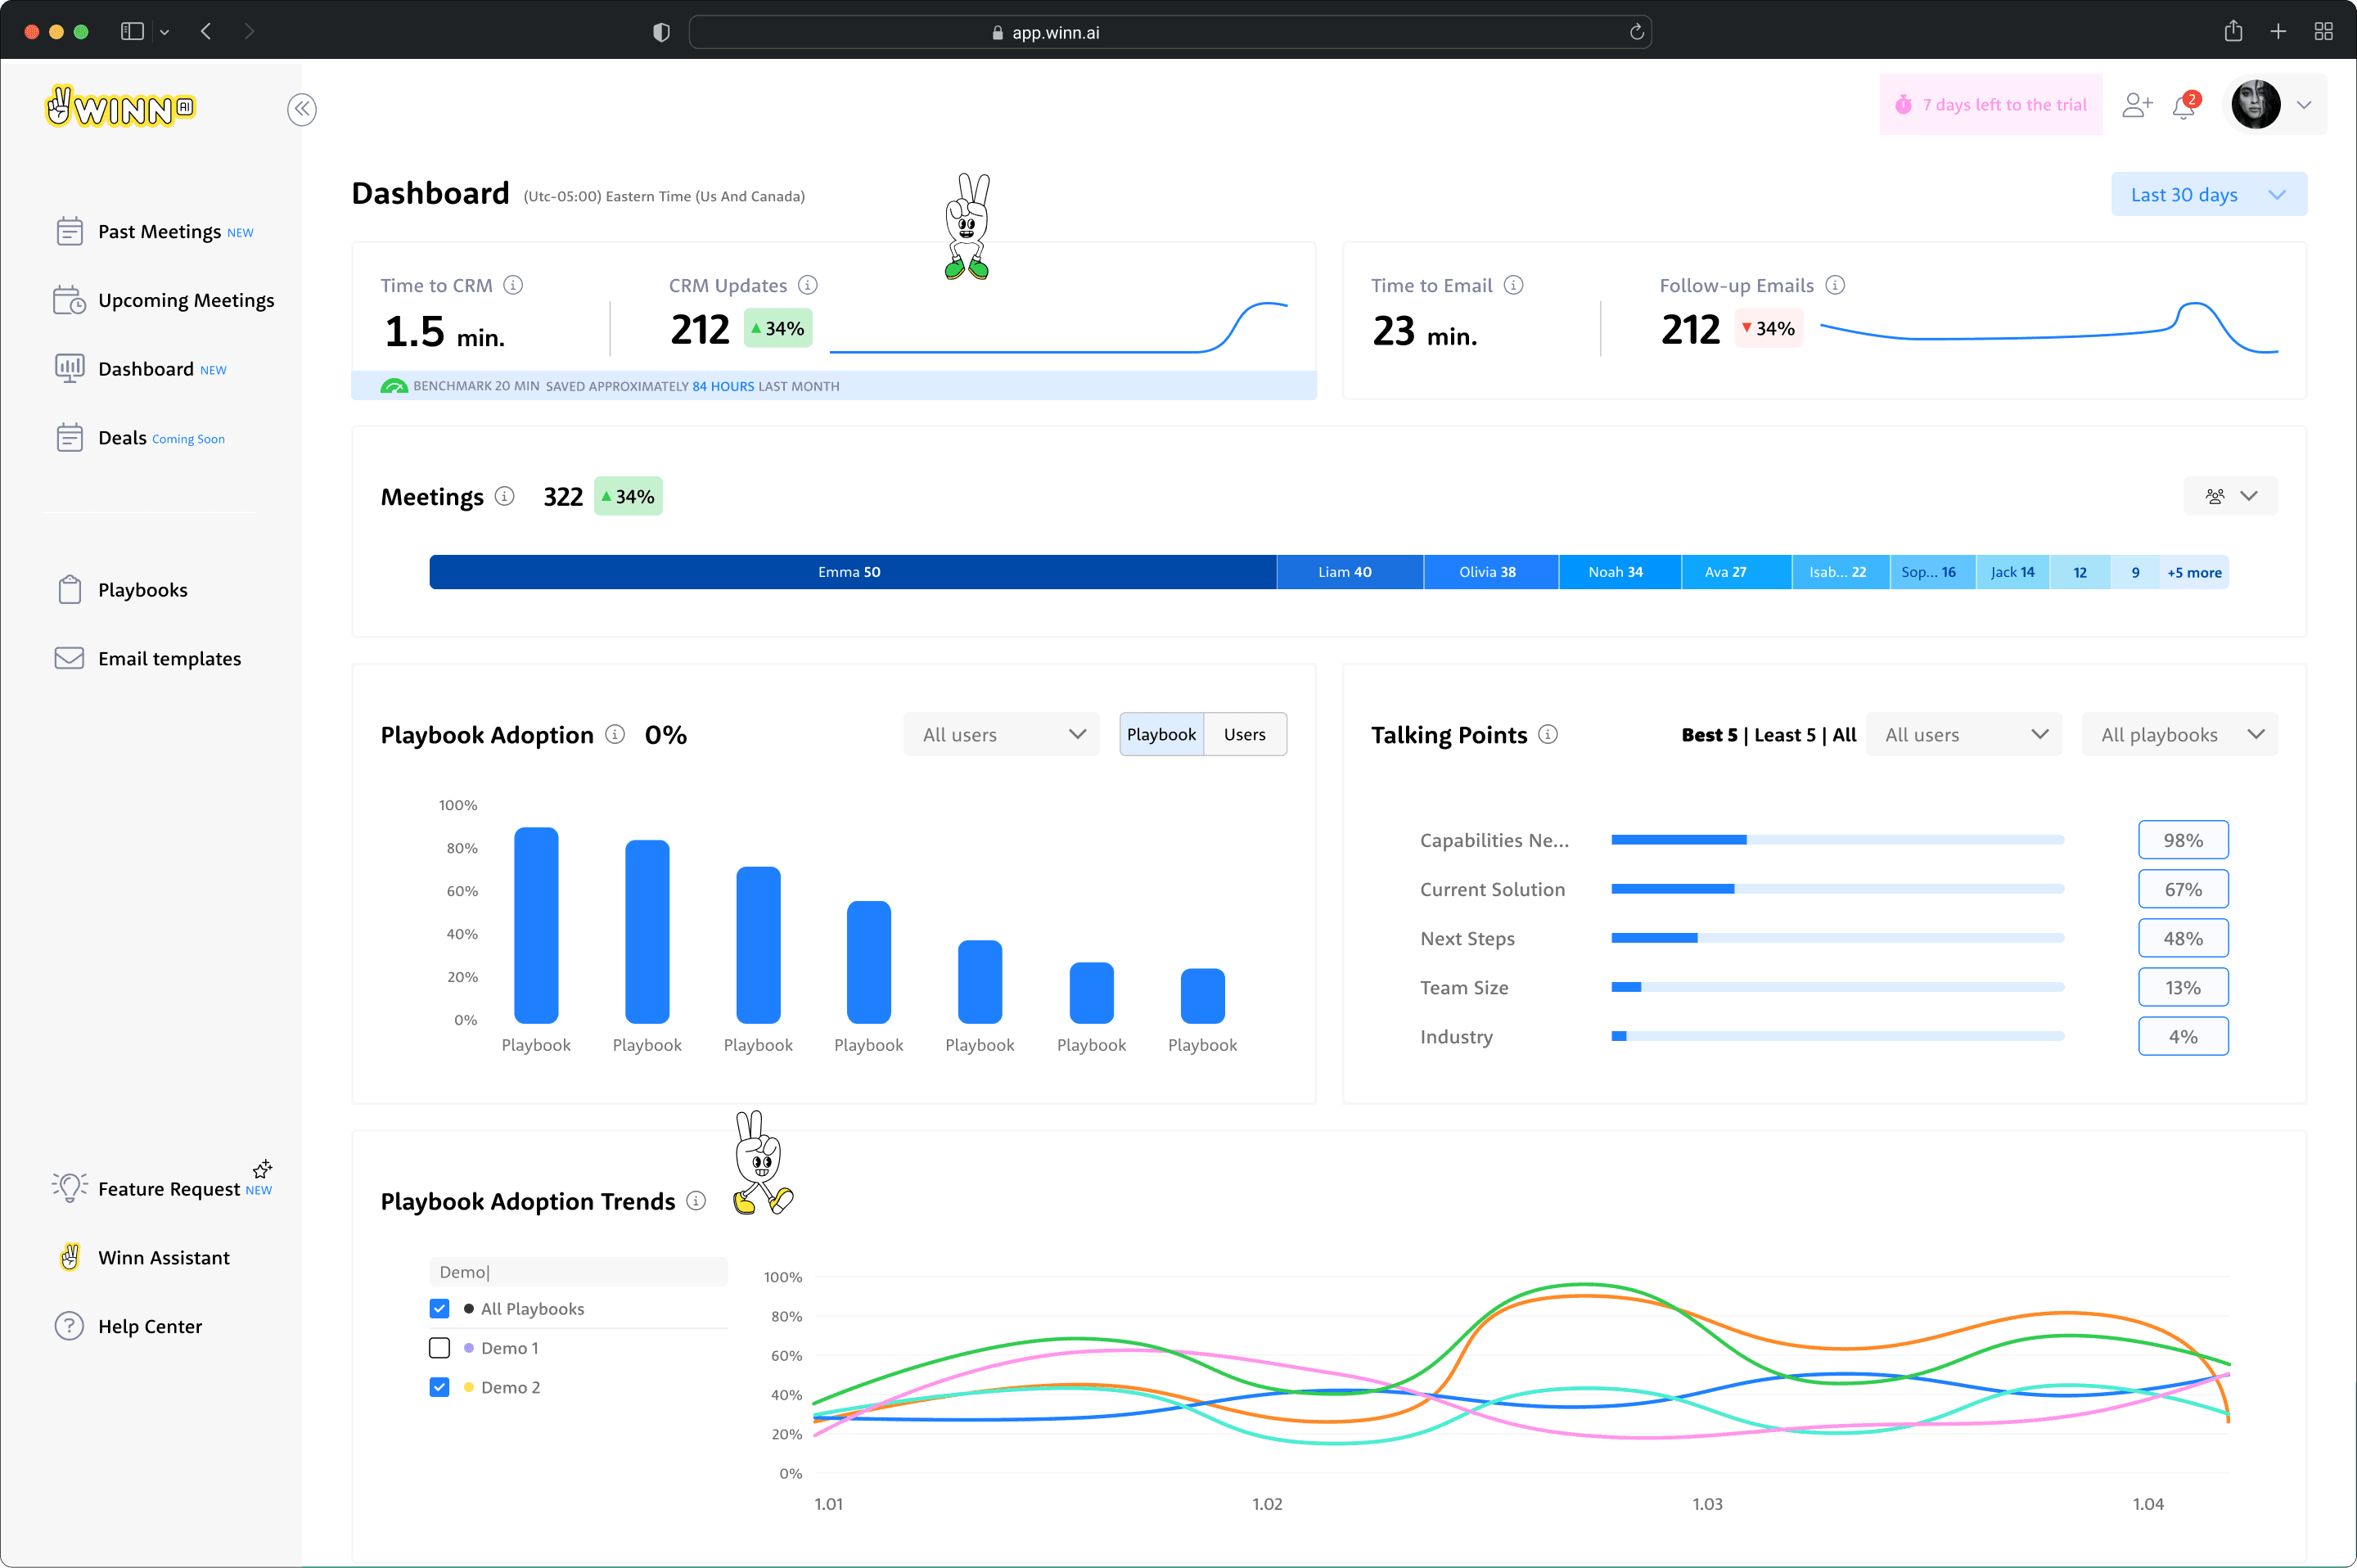Click the Talking Points info icon
This screenshot has width=2357, height=1568.
pos(1548,734)
